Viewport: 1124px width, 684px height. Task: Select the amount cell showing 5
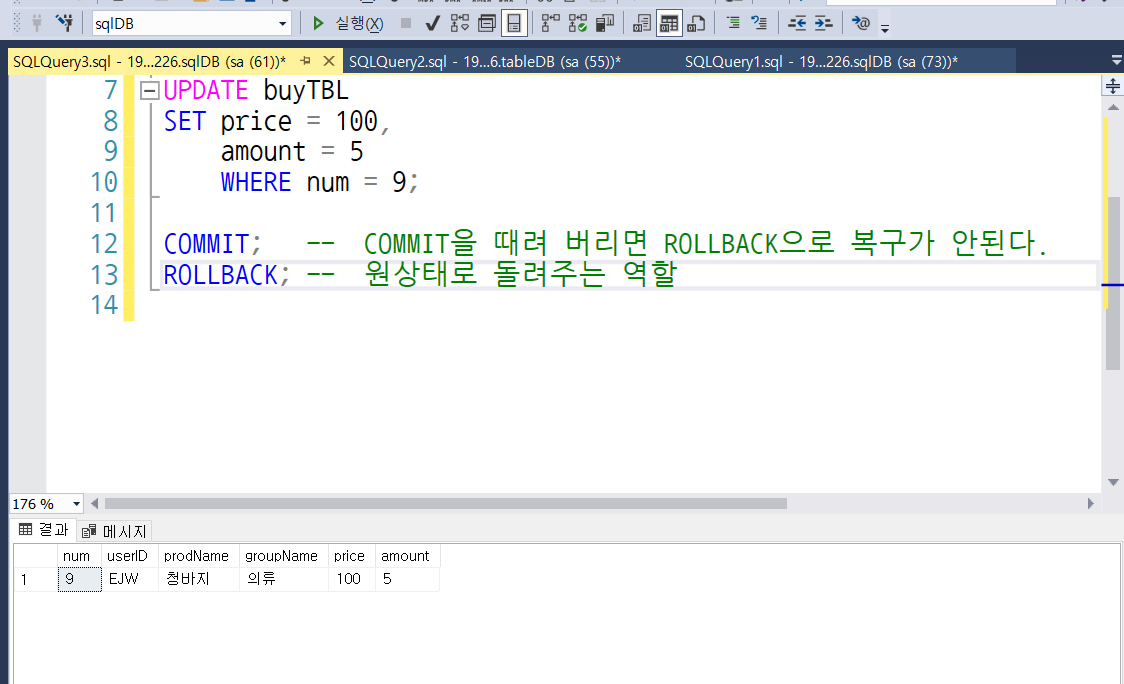[x=407, y=579]
